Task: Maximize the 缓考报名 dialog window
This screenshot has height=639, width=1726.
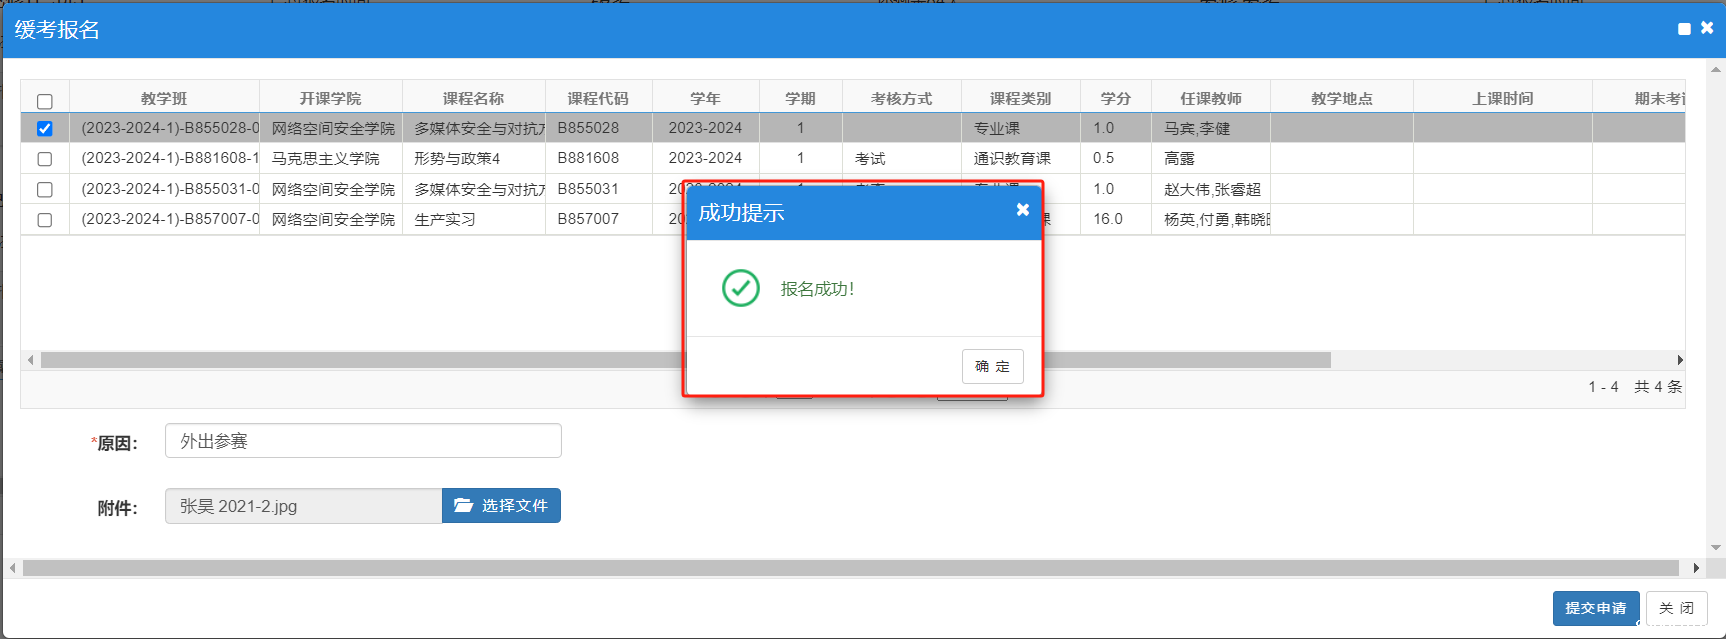Action: tap(1684, 29)
